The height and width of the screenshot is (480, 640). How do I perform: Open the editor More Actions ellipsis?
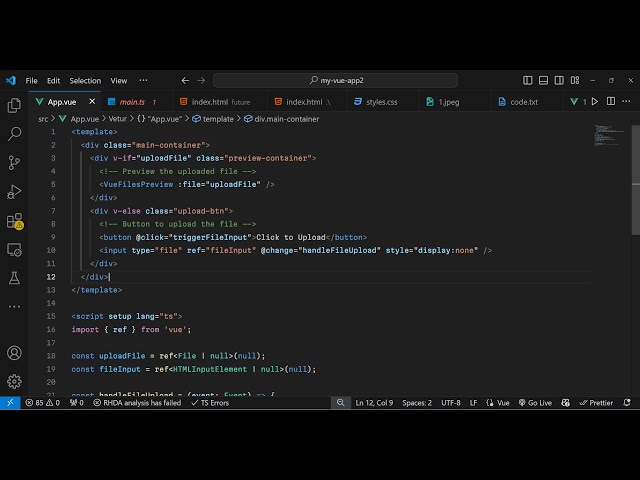click(625, 102)
